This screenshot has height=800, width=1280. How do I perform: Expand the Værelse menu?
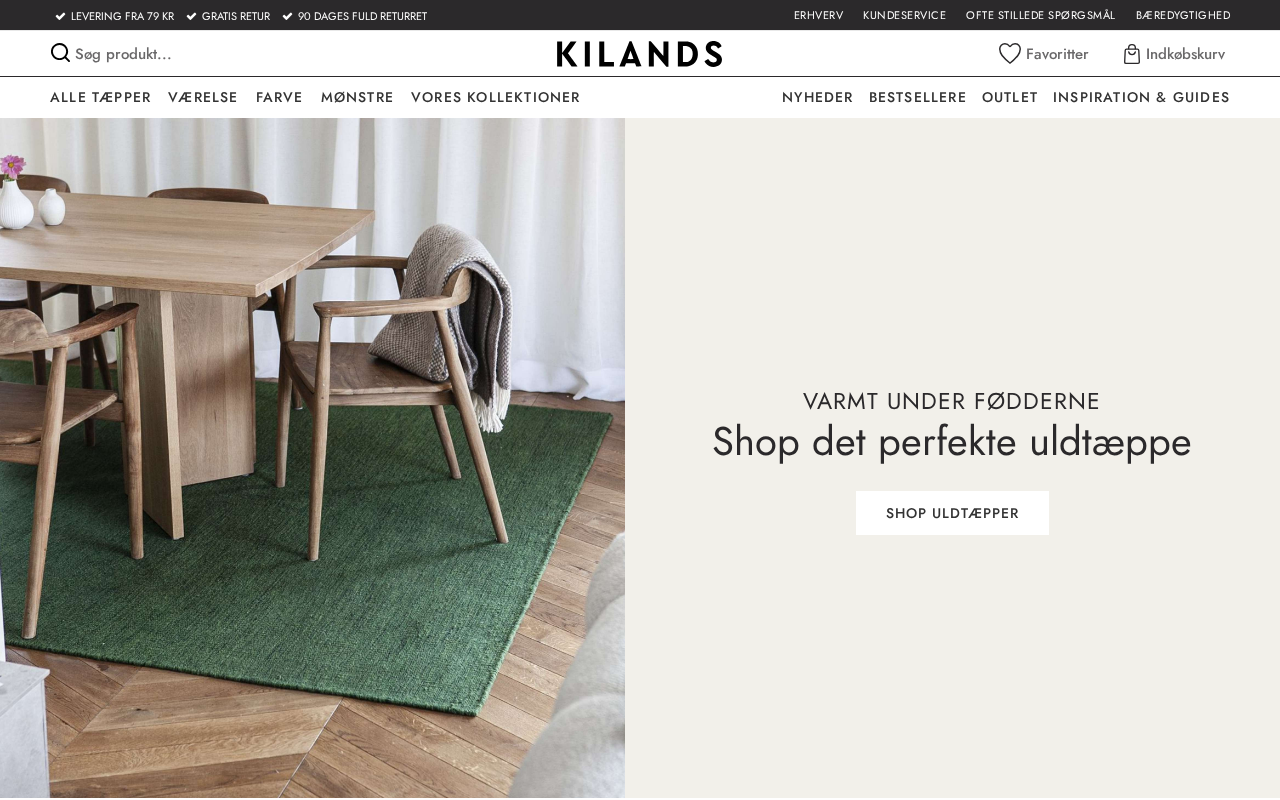(203, 97)
